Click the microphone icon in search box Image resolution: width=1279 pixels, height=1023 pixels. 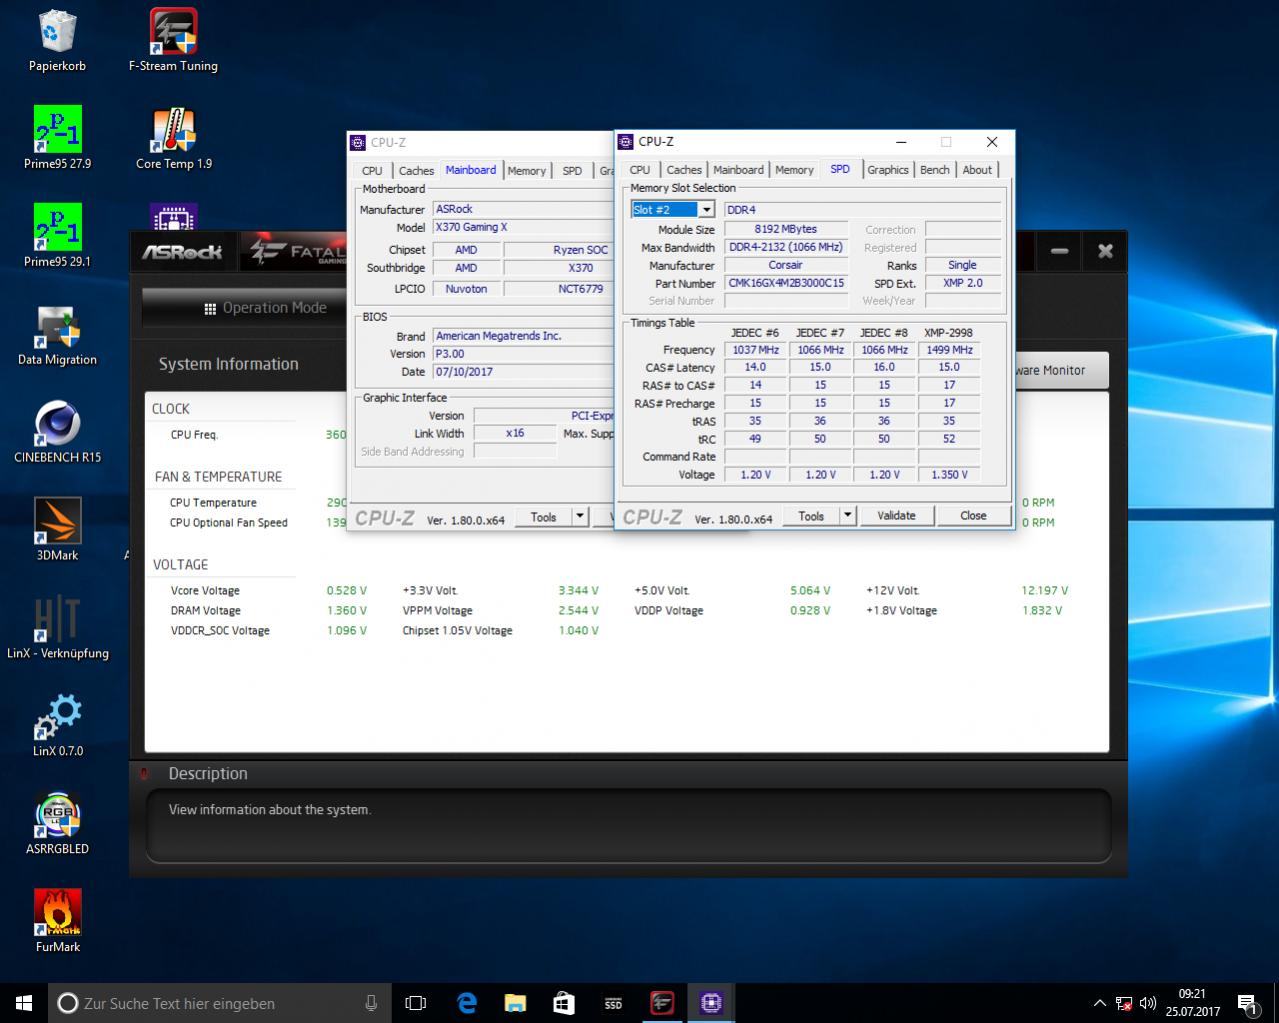point(371,1003)
